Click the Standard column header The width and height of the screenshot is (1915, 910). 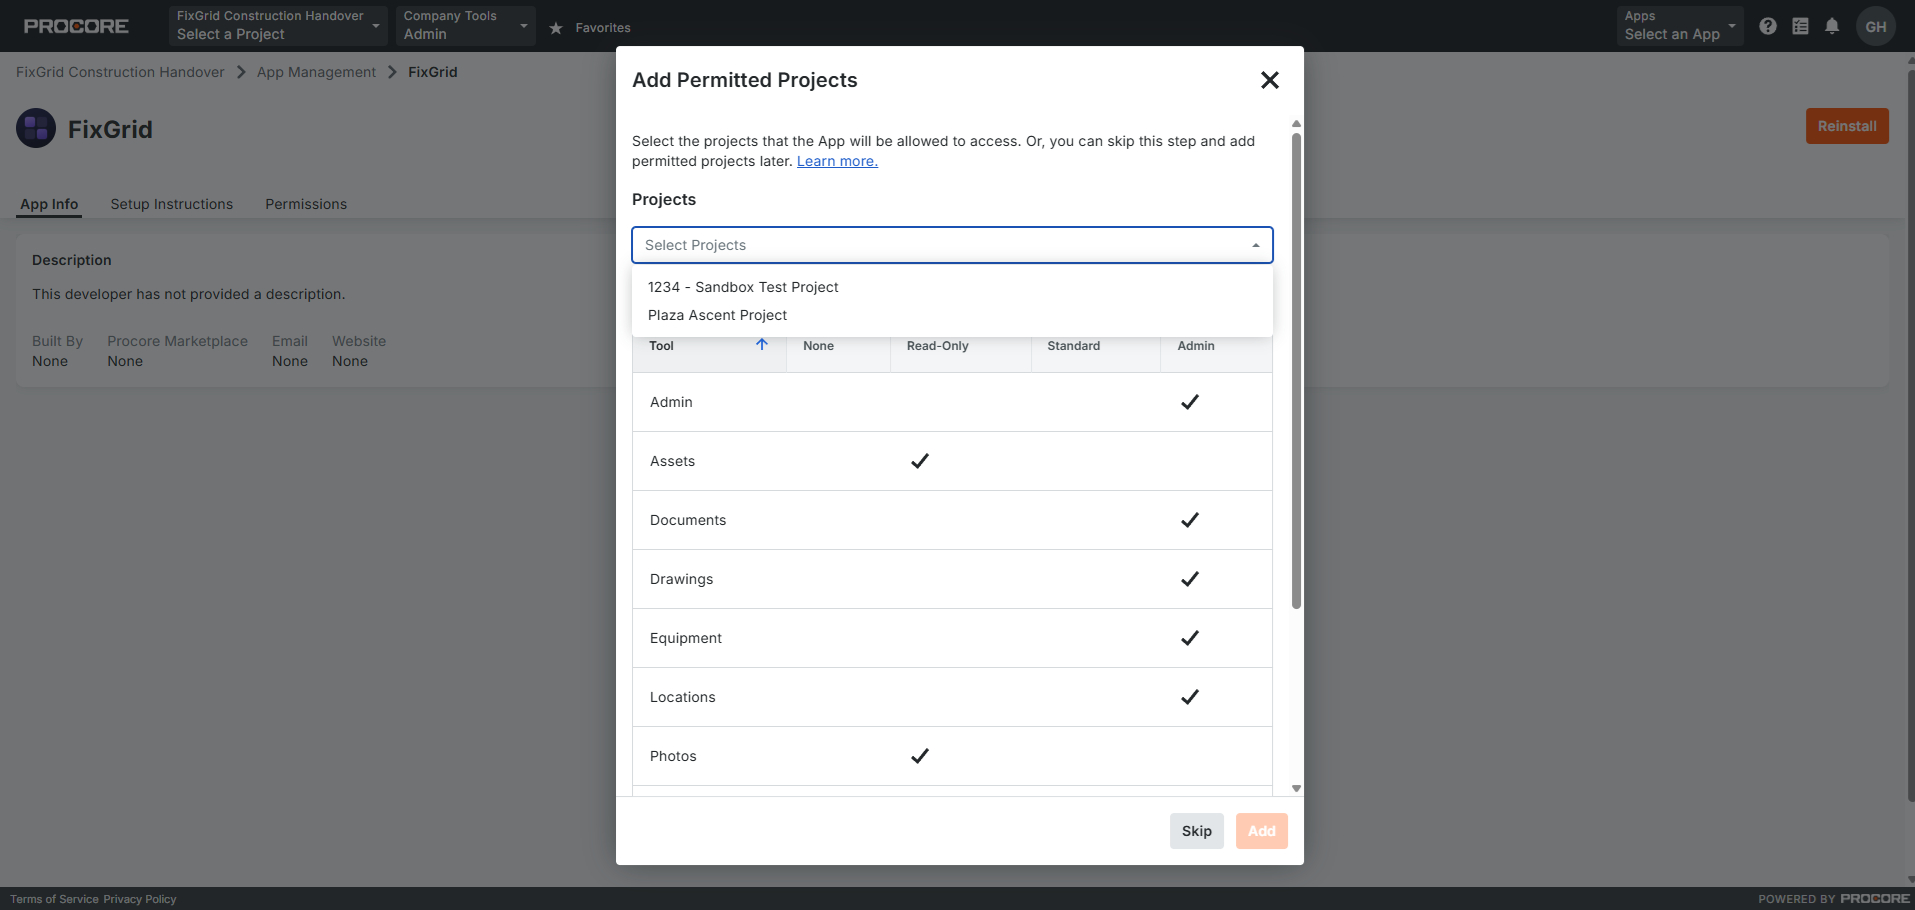pos(1073,346)
